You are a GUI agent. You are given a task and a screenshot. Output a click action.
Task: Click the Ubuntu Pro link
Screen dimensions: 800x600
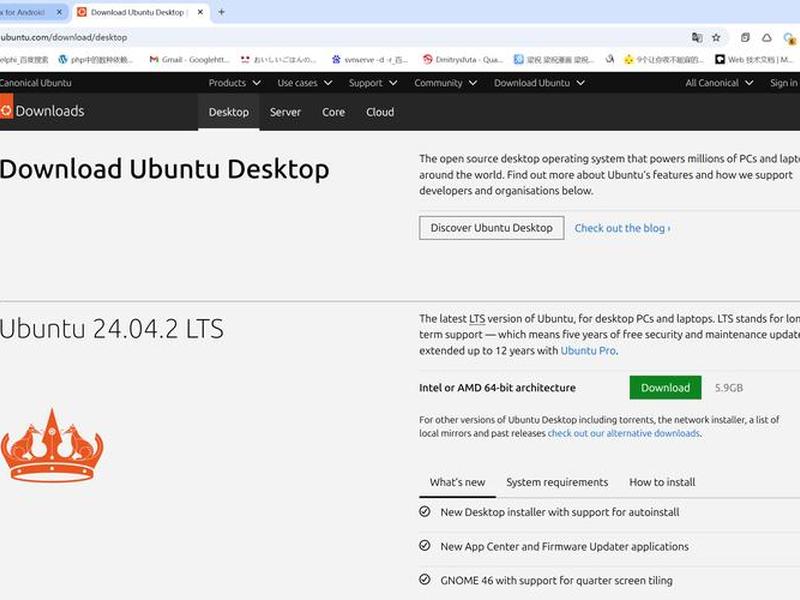(588, 351)
